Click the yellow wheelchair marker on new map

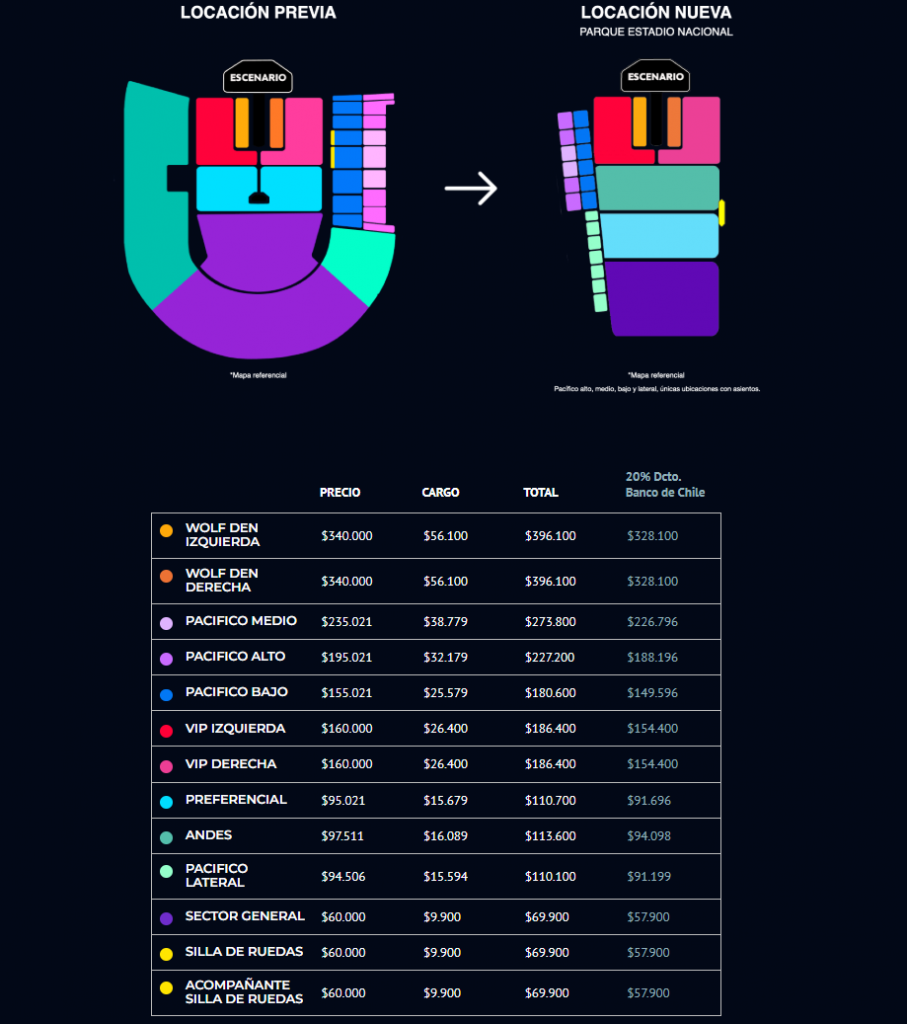click(x=722, y=212)
